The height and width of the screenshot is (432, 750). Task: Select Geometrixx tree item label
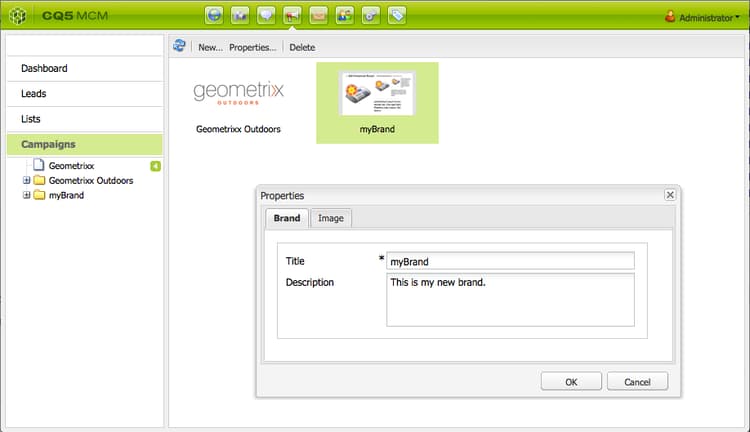point(71,166)
